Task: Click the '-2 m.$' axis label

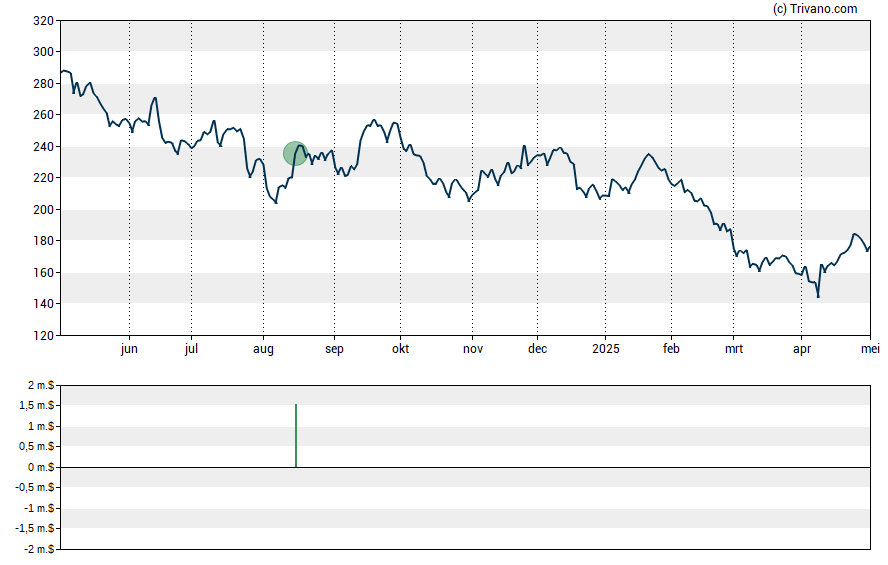Action: [39, 549]
